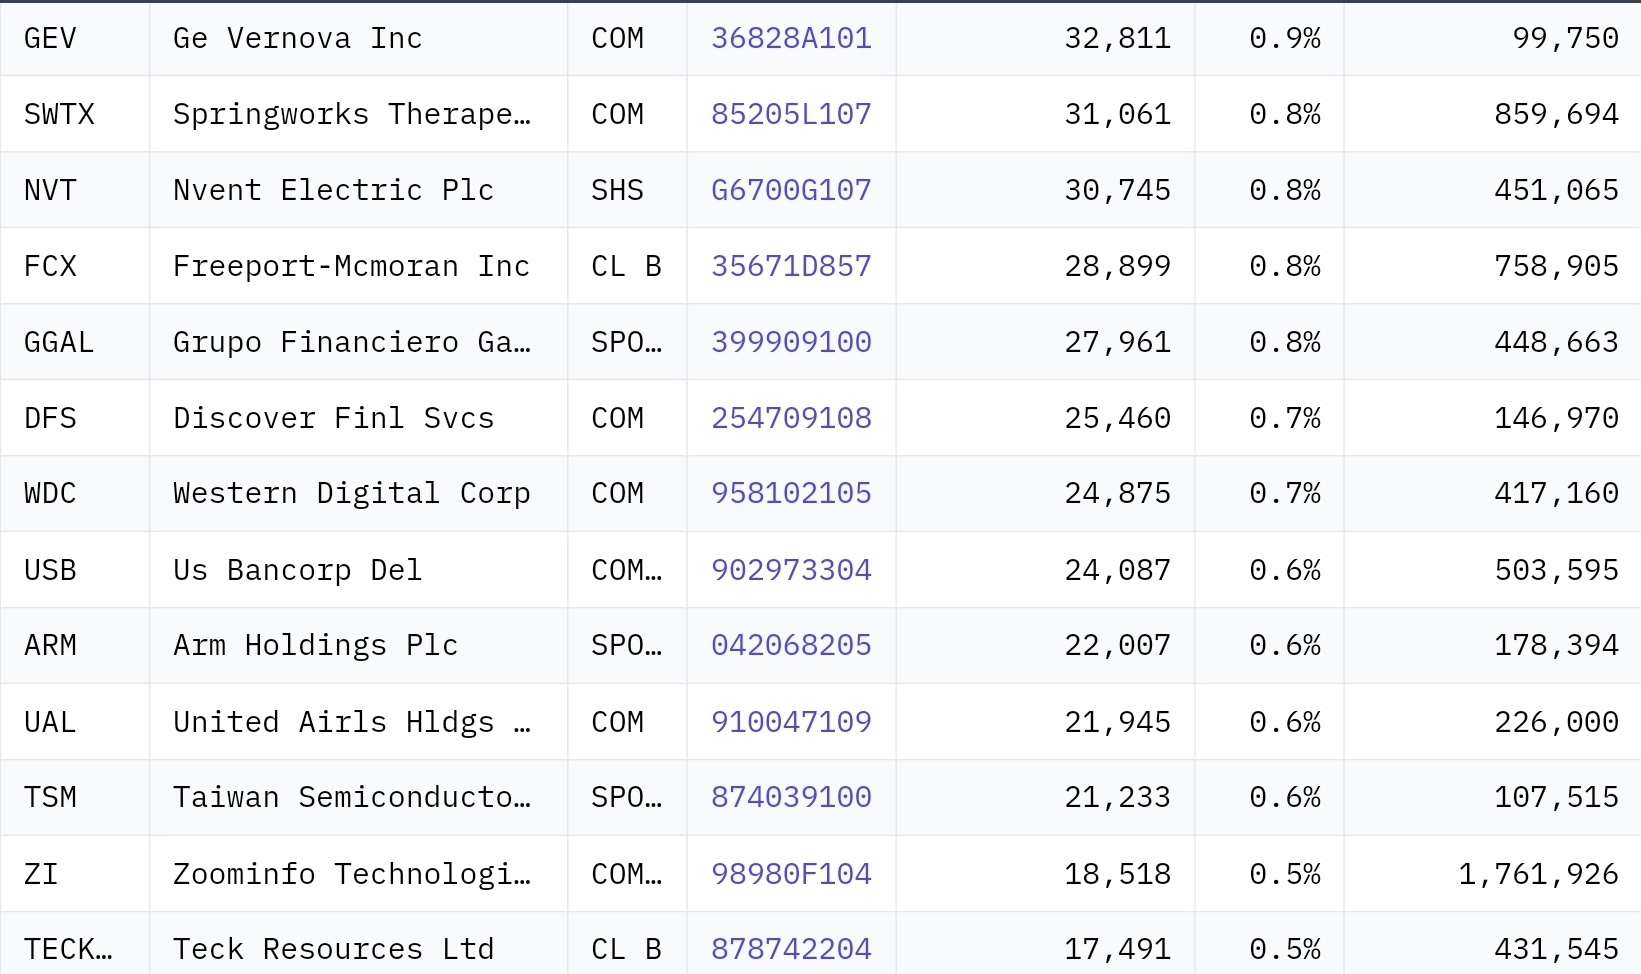Image resolution: width=1641 pixels, height=974 pixels.
Task: Click value 25,460 in DFS row
Action: pyautogui.click(x=1118, y=418)
